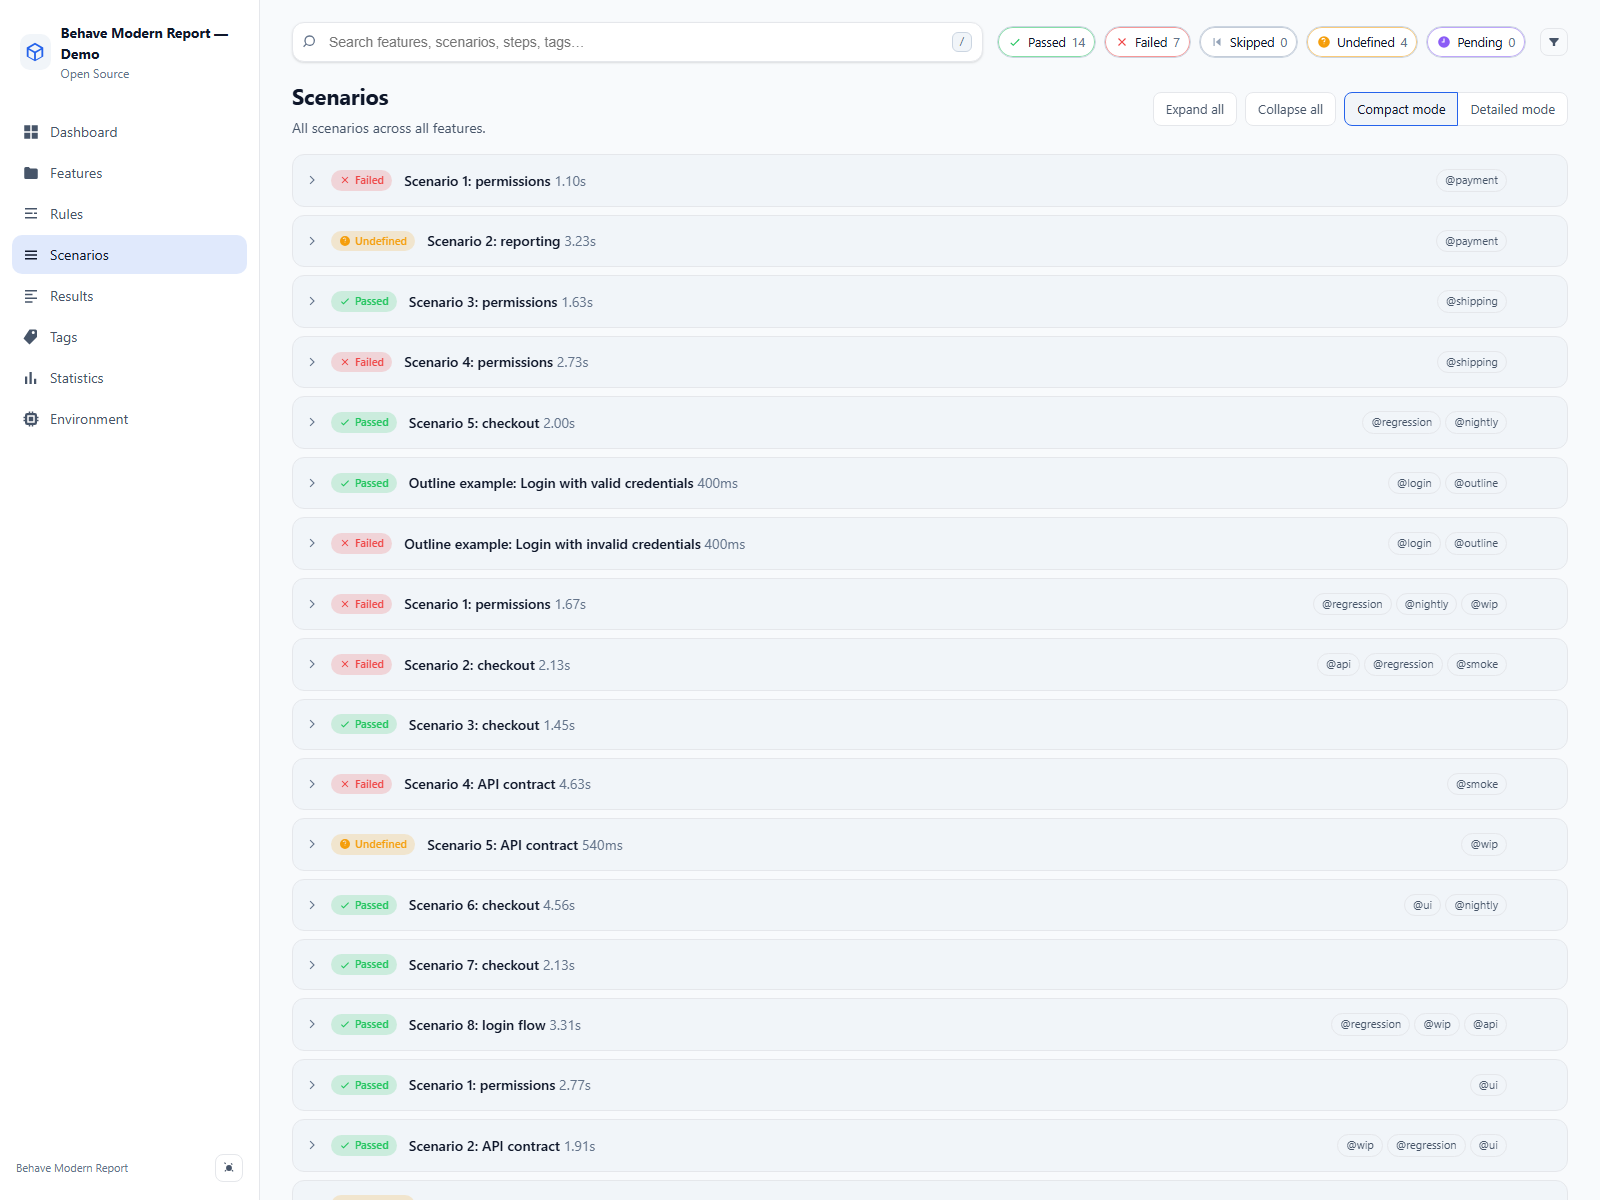Expand Scenario 2: reporting row
The image size is (1600, 1200).
929,241
